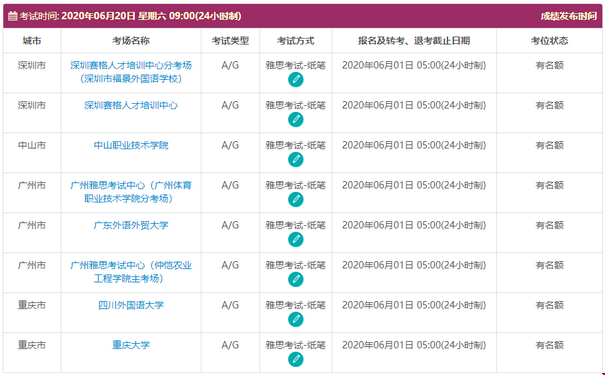
Task: Open 深圳赛格人才培训中心分考场 (福景外国语学校) link
Action: tap(131, 72)
